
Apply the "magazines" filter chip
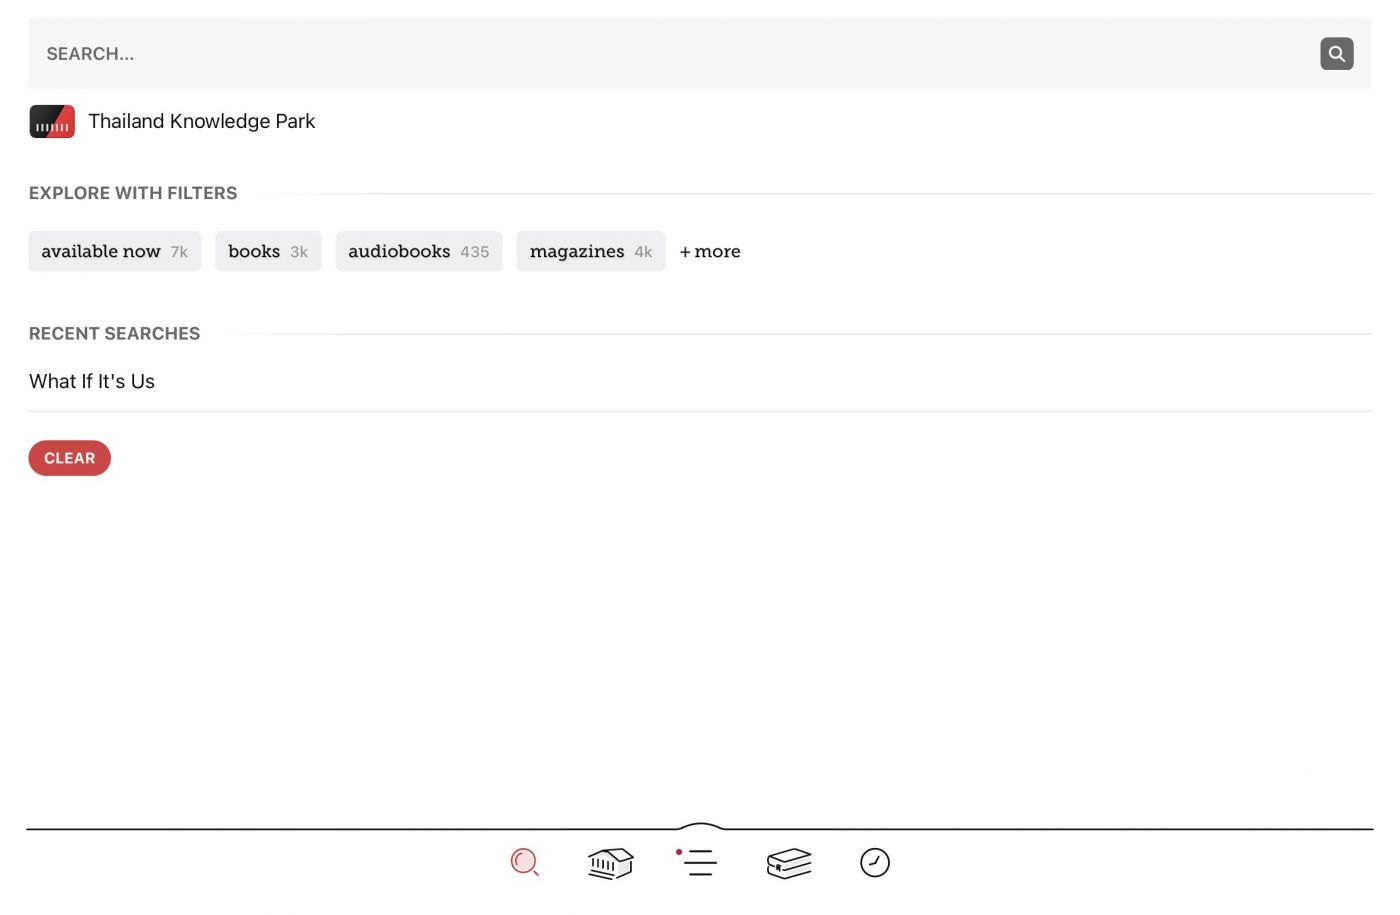pyautogui.click(x=590, y=252)
